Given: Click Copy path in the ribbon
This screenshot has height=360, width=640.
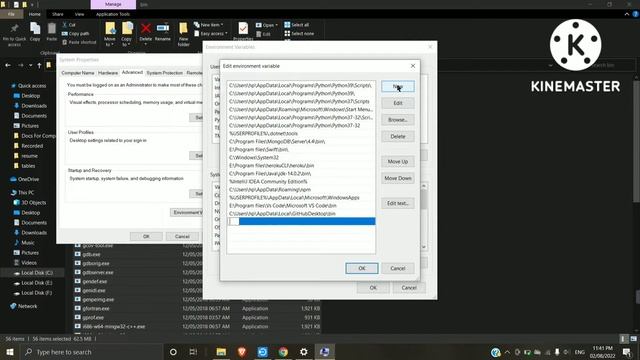Looking at the screenshot, I should 76,33.
